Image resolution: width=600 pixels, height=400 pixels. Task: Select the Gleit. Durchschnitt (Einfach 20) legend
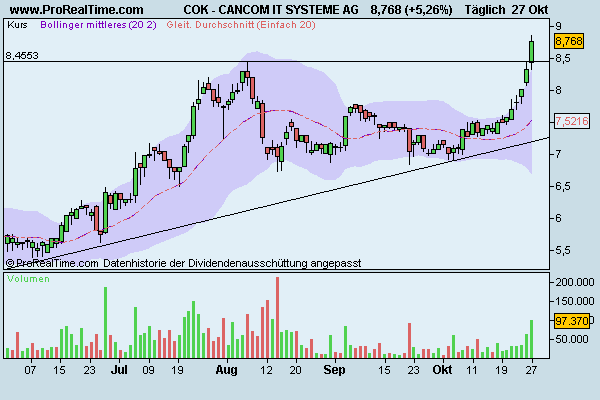(241, 25)
